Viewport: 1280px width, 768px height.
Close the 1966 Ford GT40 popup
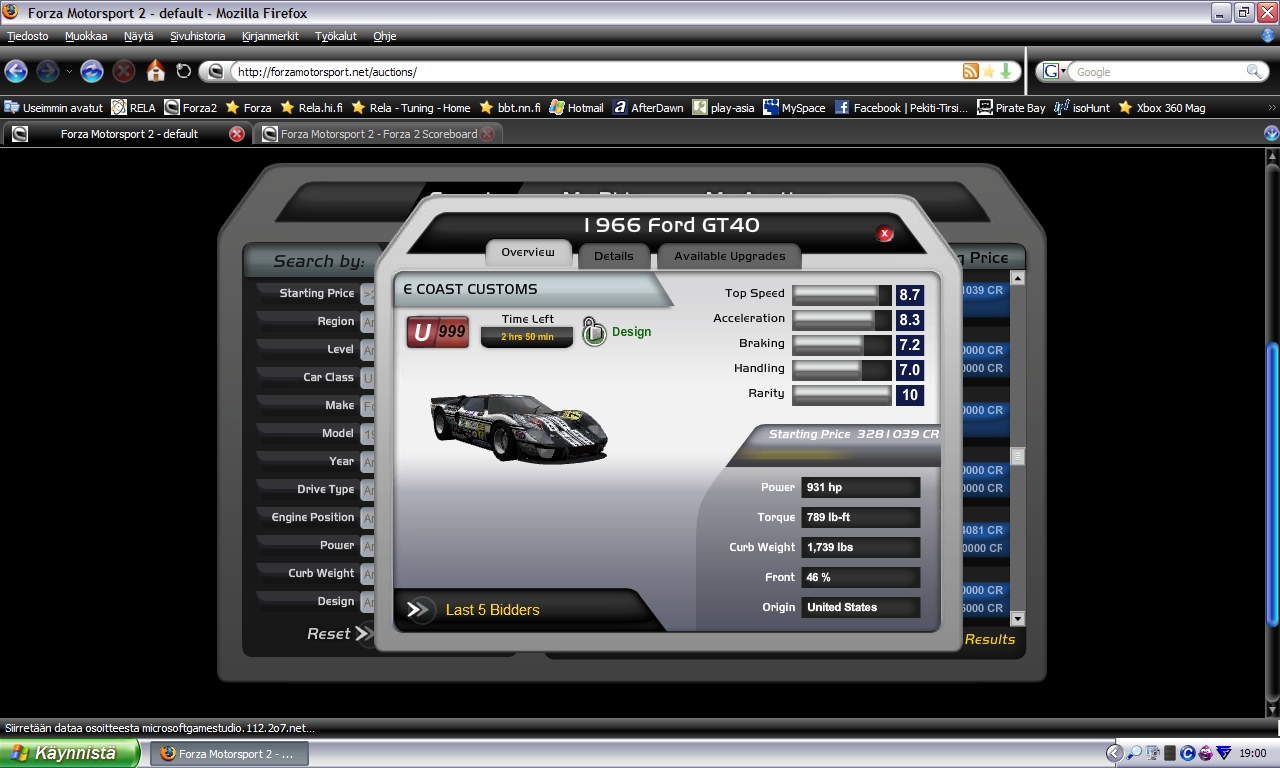[x=884, y=234]
